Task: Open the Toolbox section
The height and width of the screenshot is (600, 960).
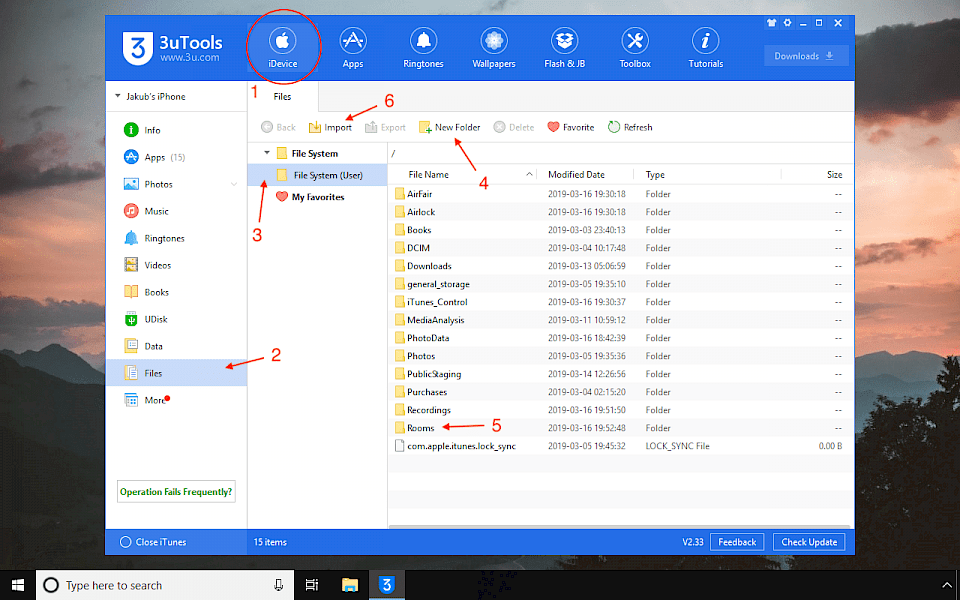Action: (635, 48)
